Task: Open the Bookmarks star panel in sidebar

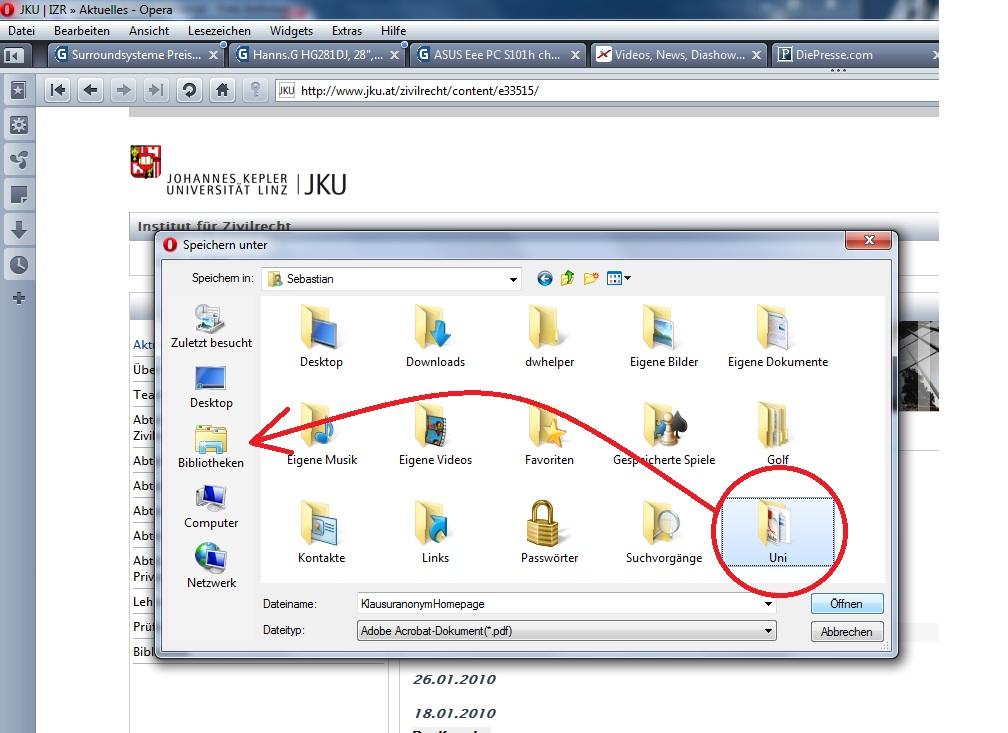Action: click(18, 90)
